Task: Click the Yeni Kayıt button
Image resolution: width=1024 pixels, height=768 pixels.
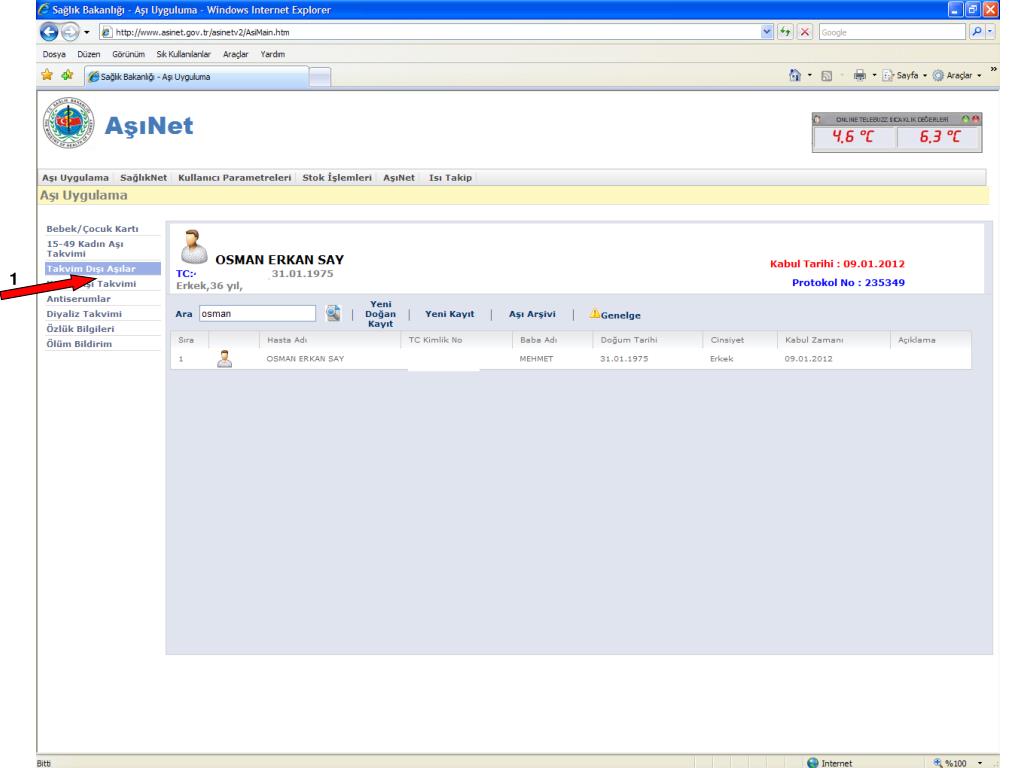Action: (x=449, y=314)
